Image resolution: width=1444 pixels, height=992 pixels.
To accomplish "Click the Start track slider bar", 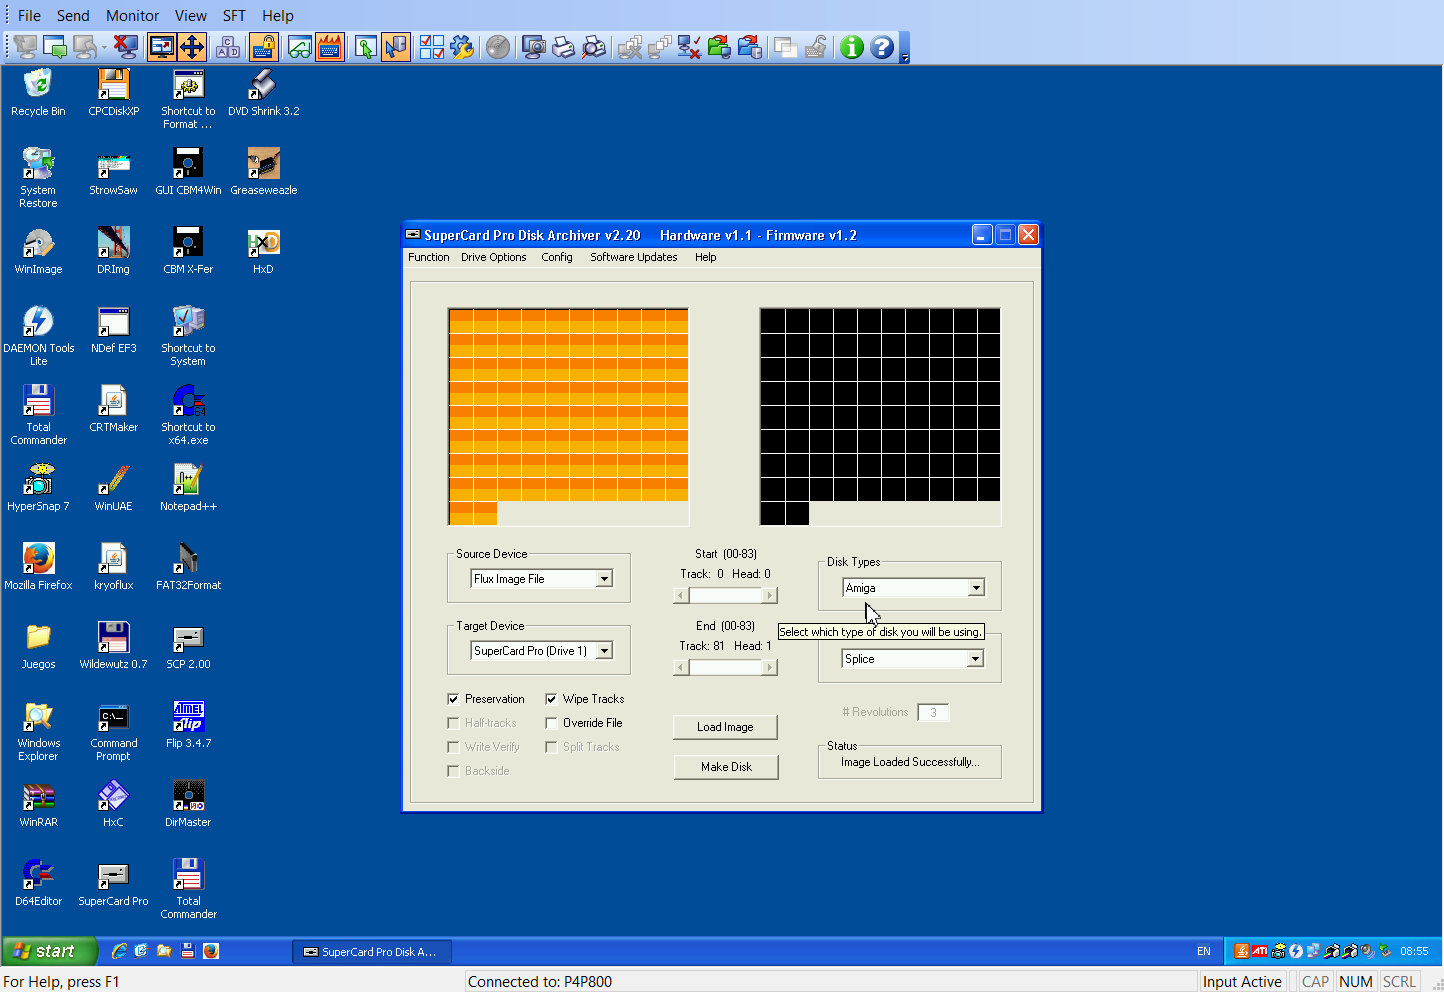I will [x=725, y=595].
